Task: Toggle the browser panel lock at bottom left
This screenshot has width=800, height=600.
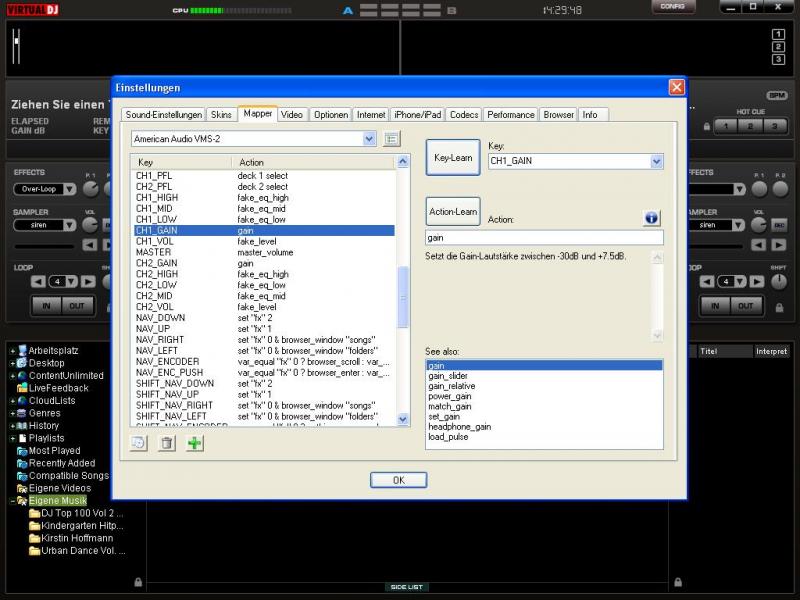Action: click(138, 581)
